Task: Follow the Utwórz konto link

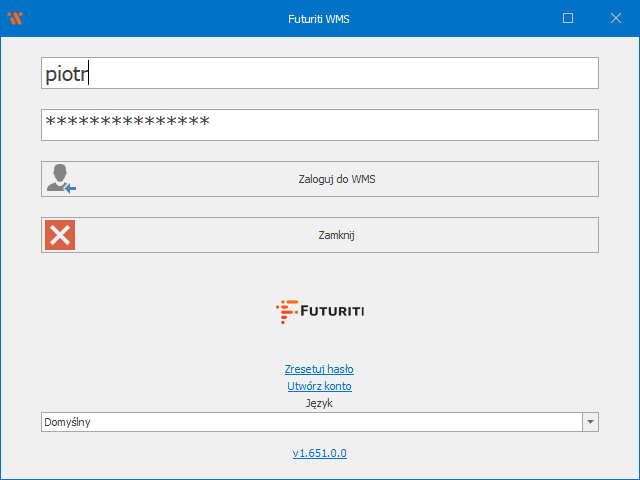Action: (x=319, y=386)
